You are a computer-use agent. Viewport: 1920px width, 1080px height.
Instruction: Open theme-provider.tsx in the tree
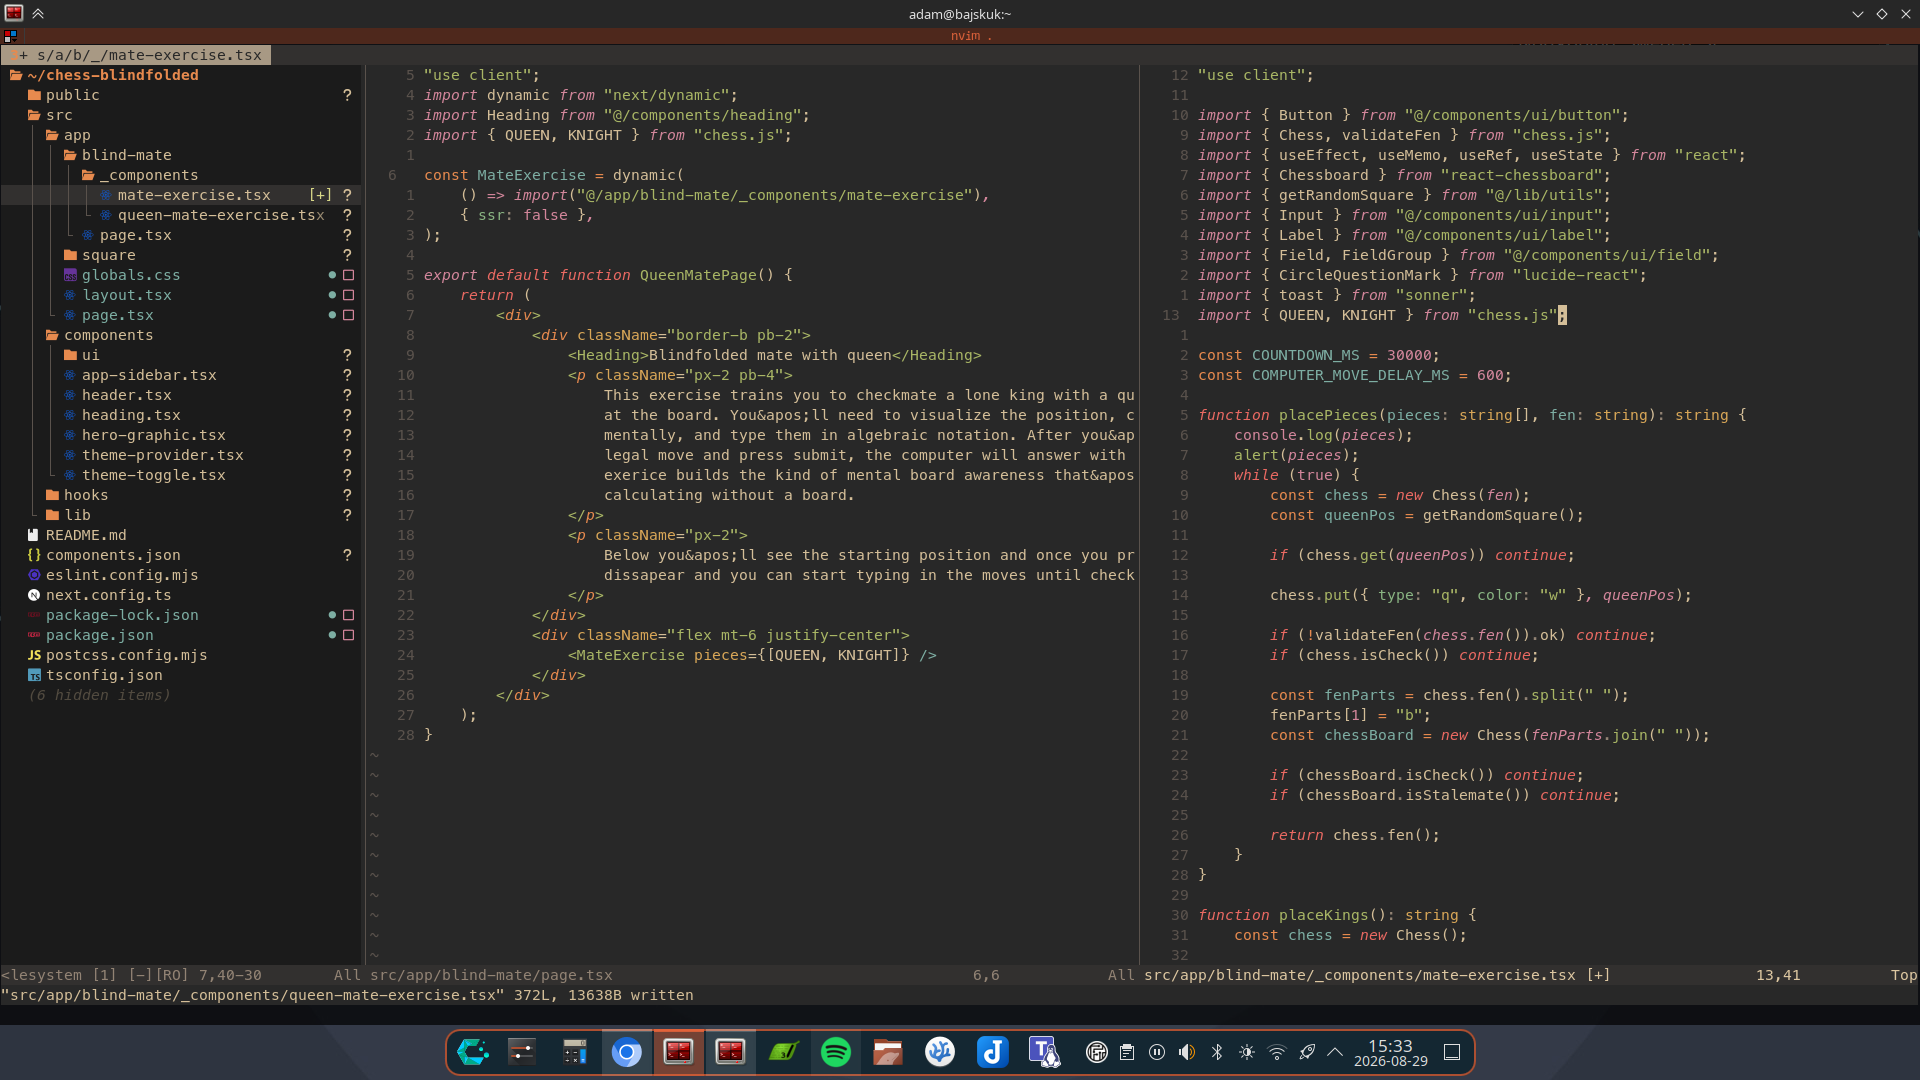click(x=153, y=455)
